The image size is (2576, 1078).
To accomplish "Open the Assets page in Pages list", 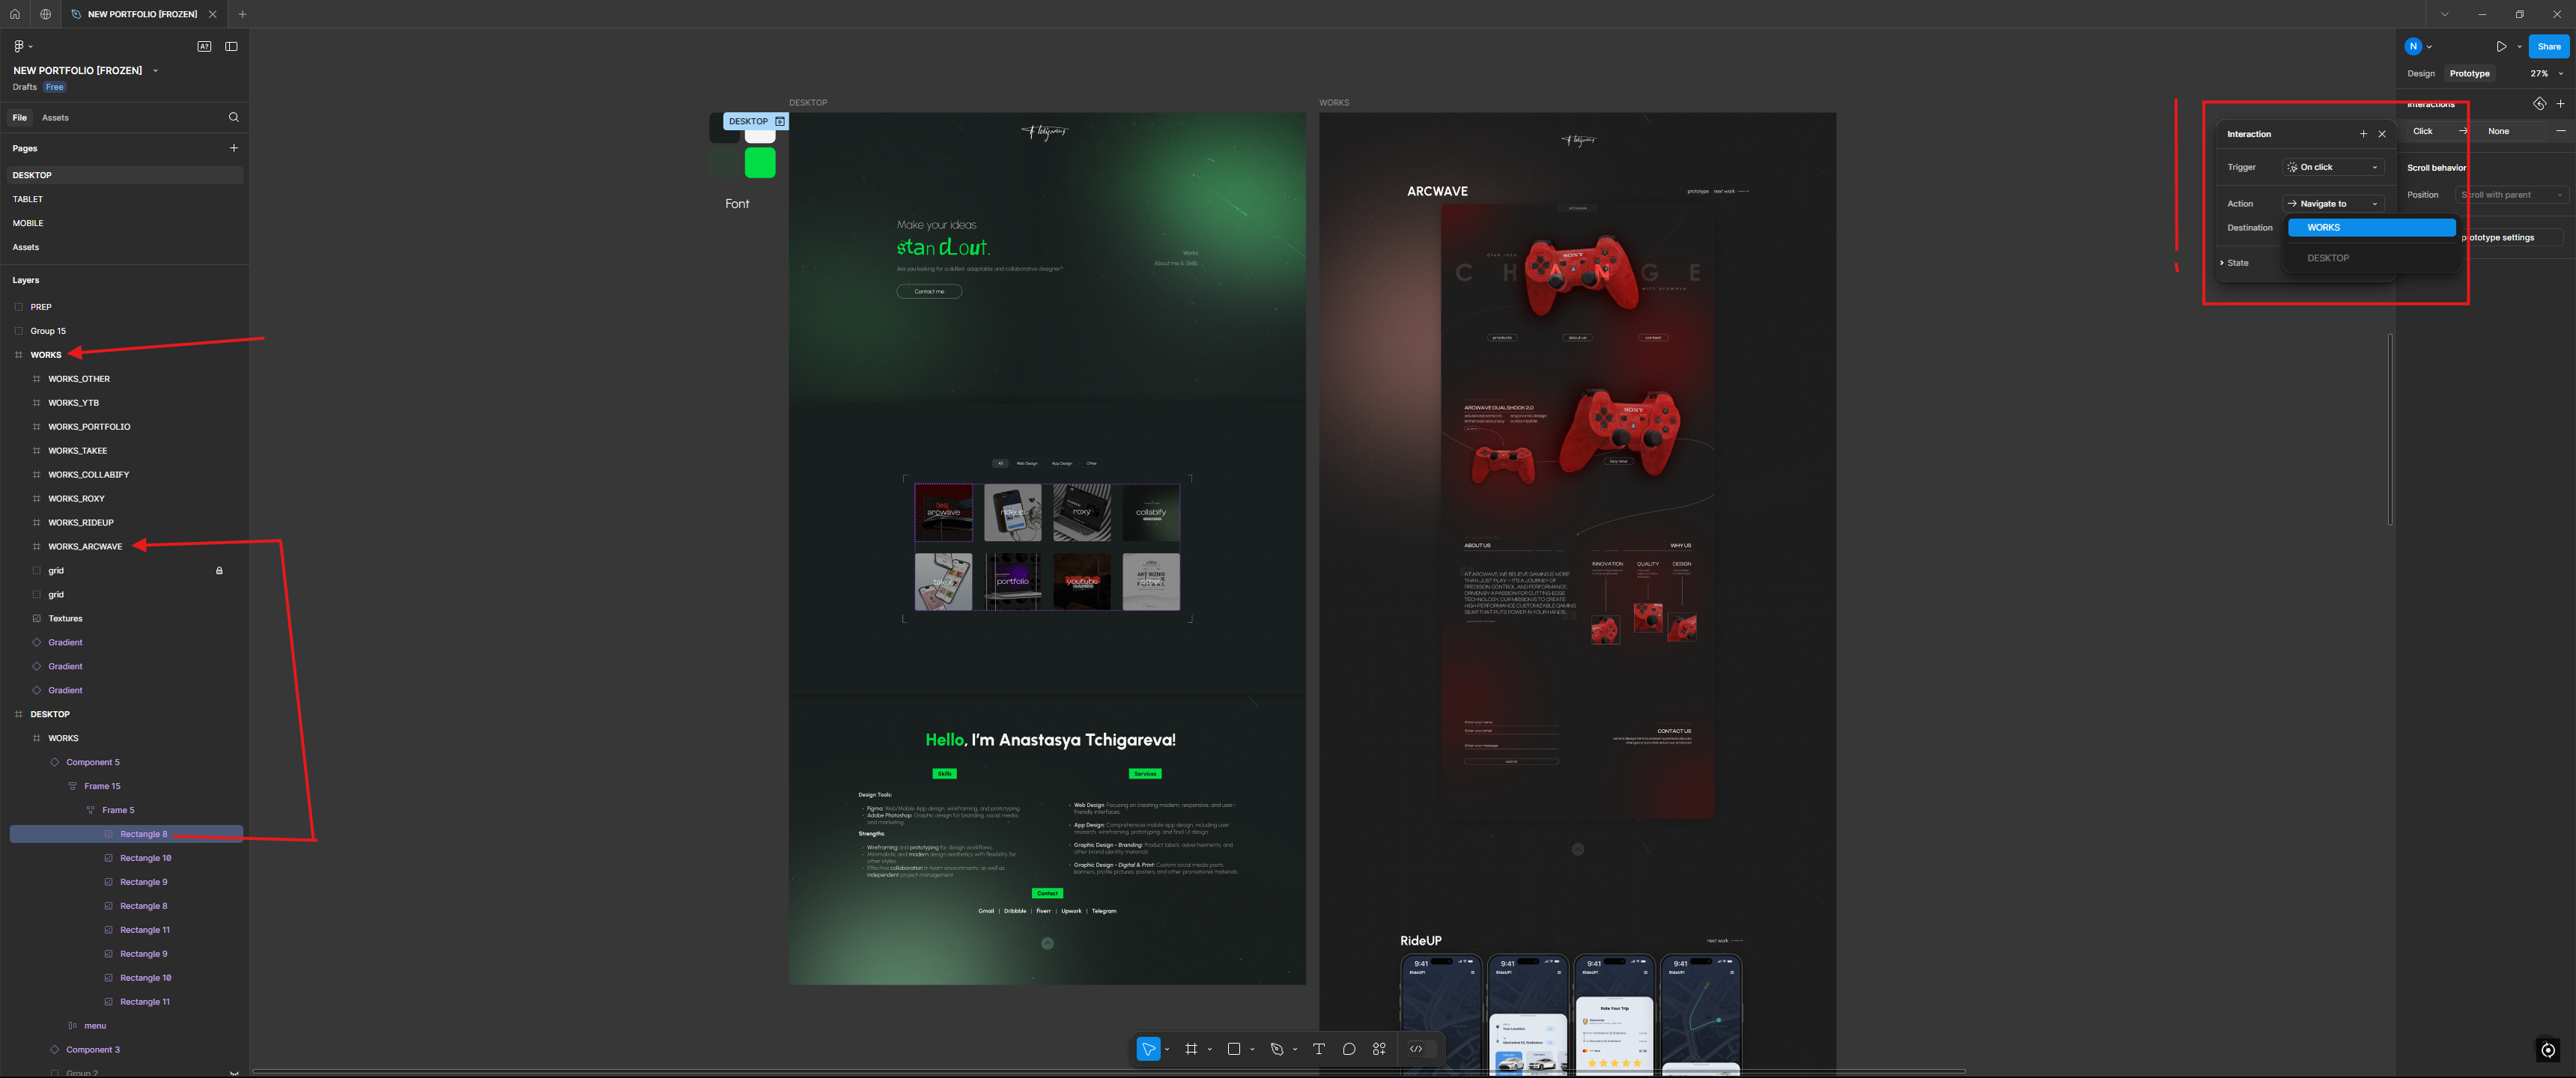I will click(125, 247).
